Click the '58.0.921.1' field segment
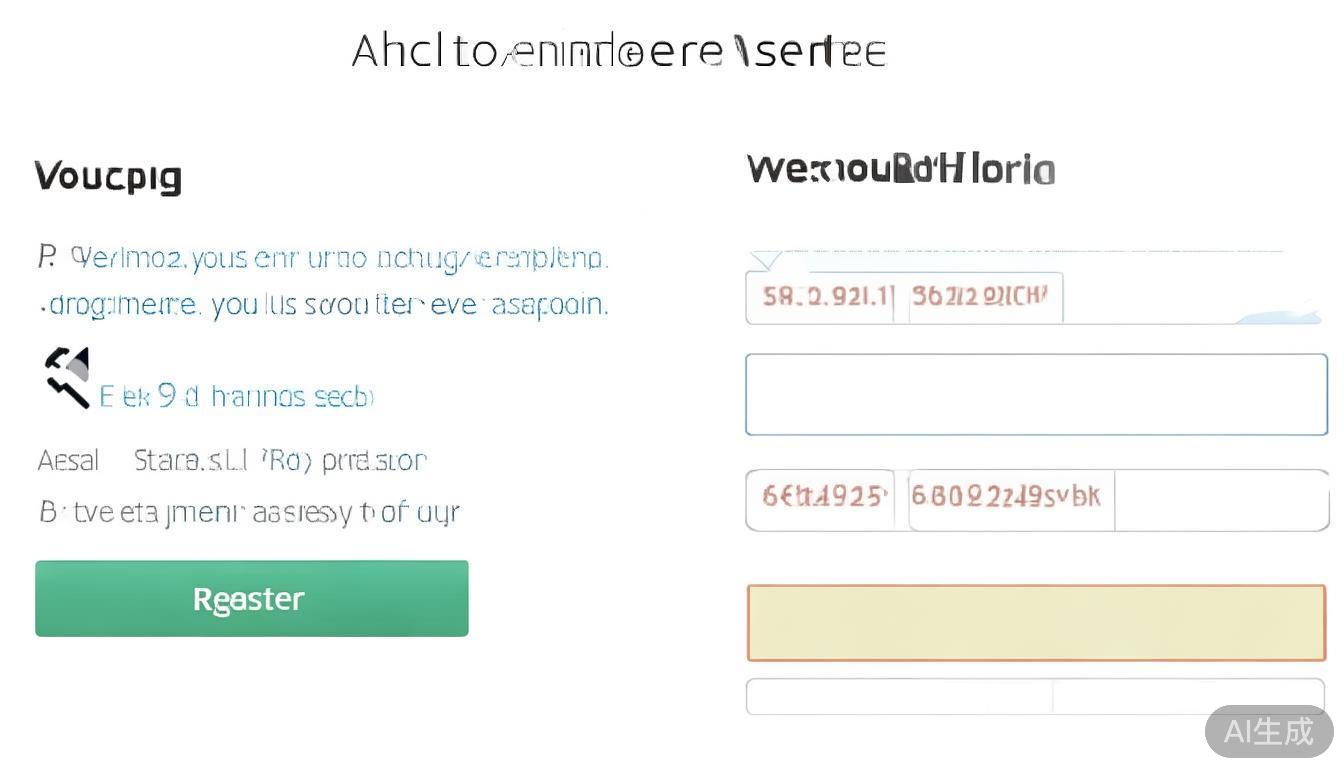The height and width of the screenshot is (768, 1344). [826, 297]
